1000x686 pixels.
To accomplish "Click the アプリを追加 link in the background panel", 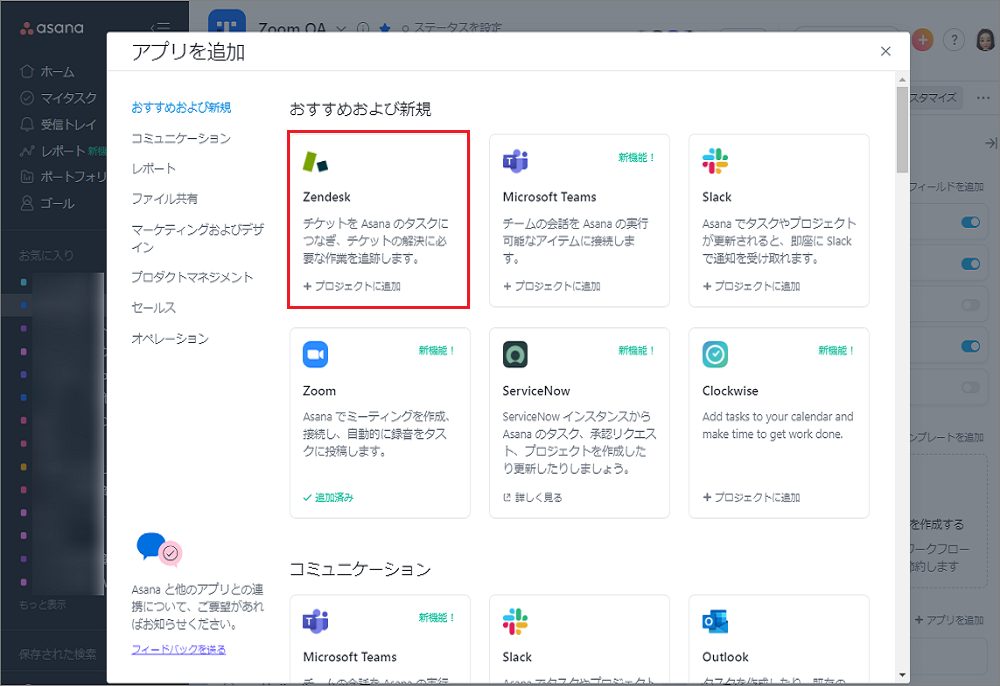I will 949,620.
